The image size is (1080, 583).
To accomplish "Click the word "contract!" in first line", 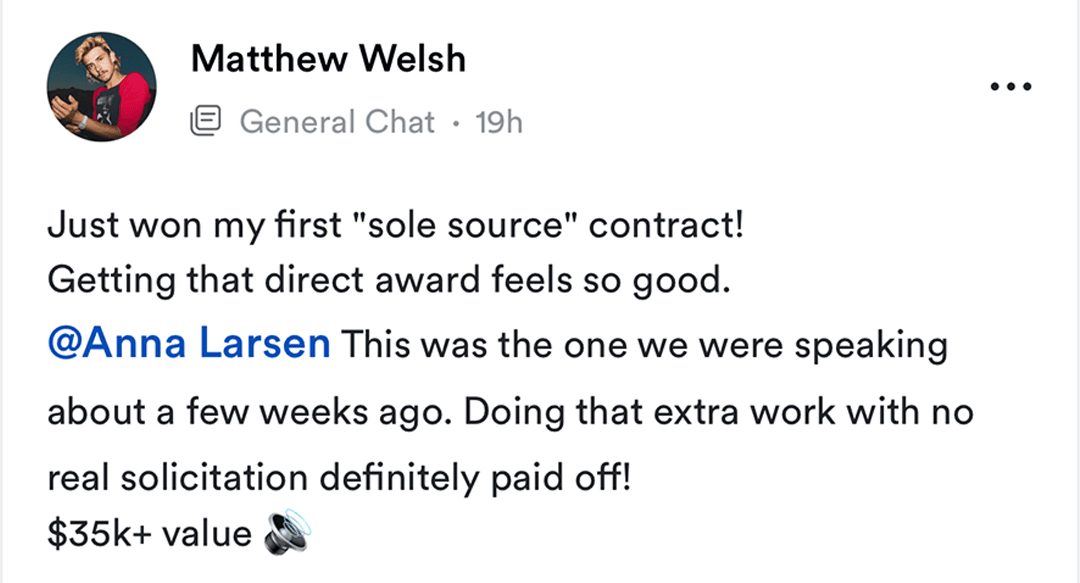I will (x=667, y=225).
